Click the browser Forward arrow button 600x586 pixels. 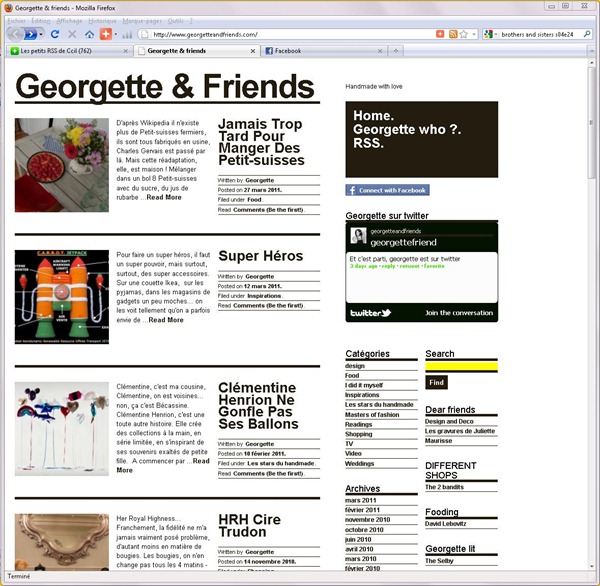coord(30,34)
